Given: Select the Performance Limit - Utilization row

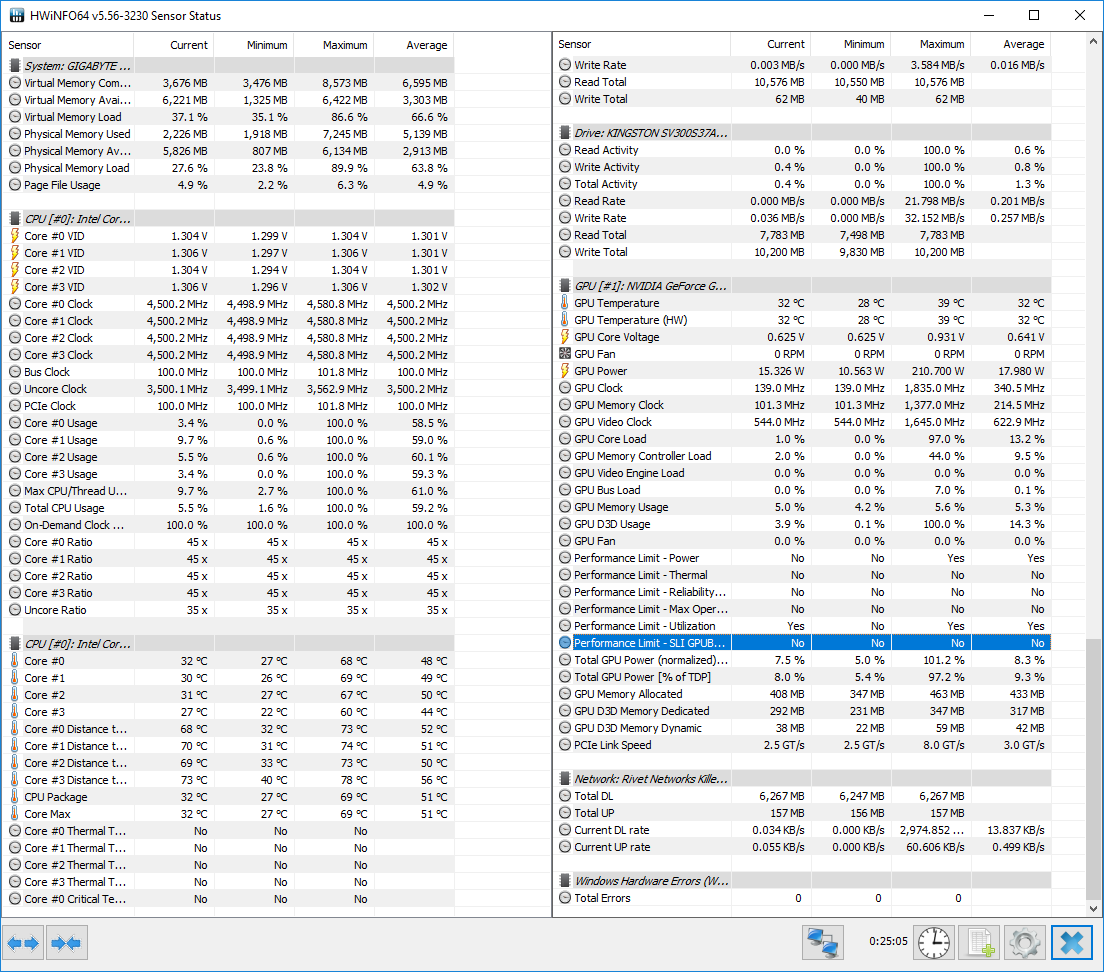Looking at the screenshot, I should tap(803, 626).
